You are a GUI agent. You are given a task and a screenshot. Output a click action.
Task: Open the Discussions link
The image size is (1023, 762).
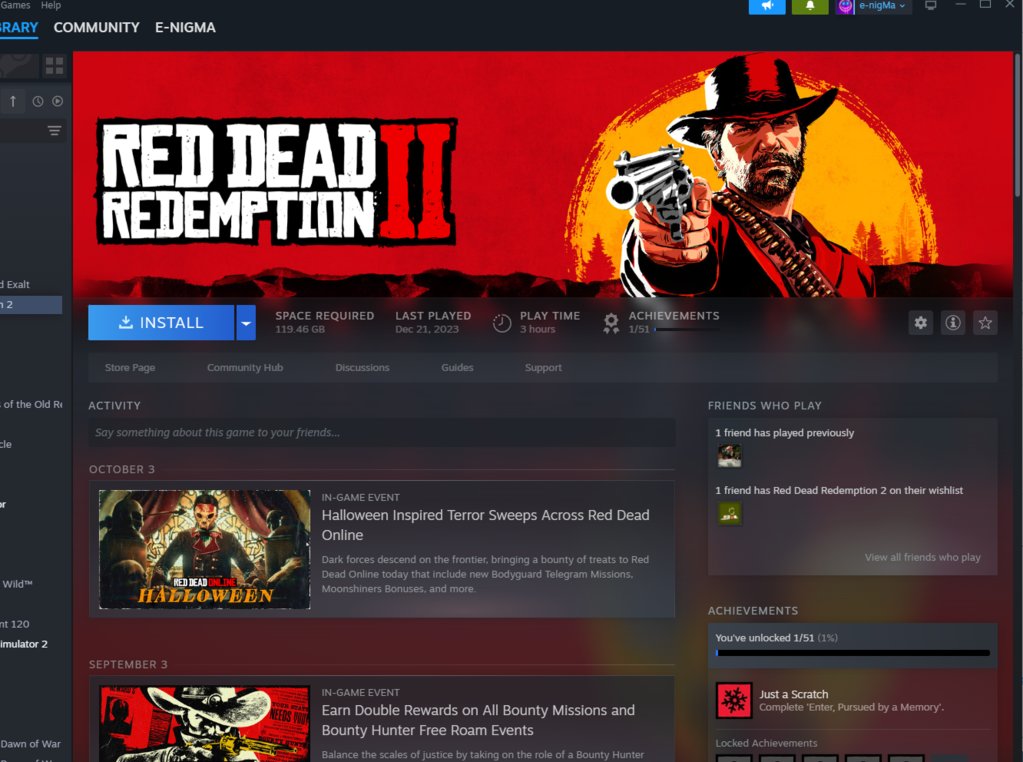click(x=362, y=367)
